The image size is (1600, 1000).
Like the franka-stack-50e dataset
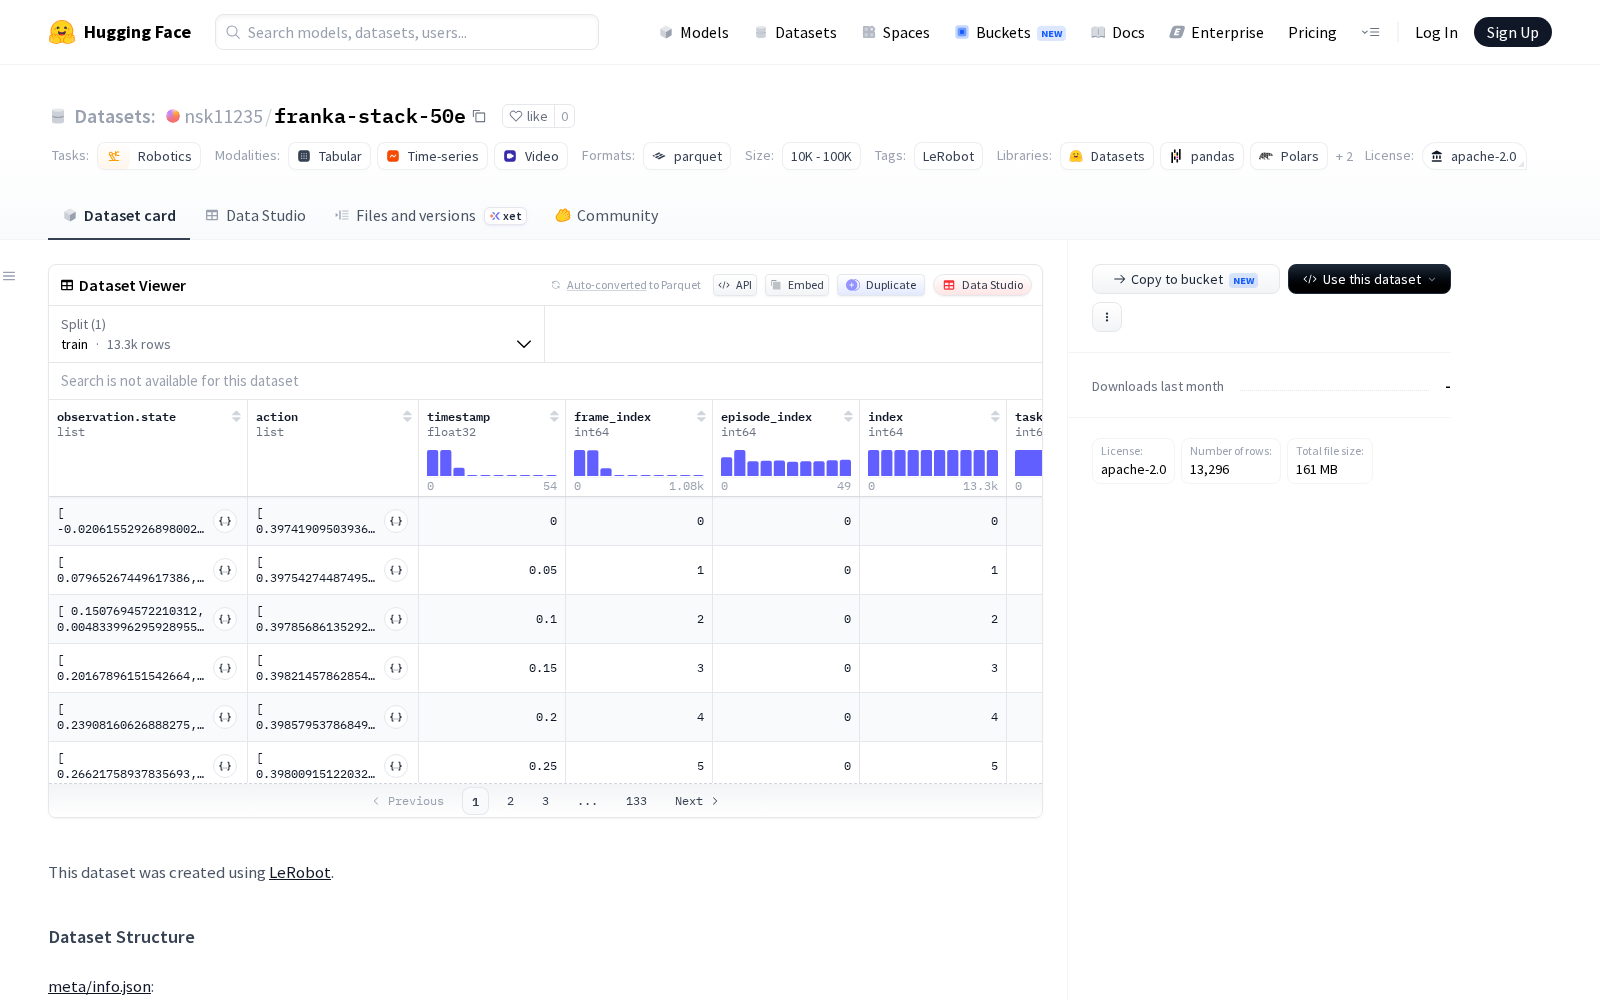(528, 116)
